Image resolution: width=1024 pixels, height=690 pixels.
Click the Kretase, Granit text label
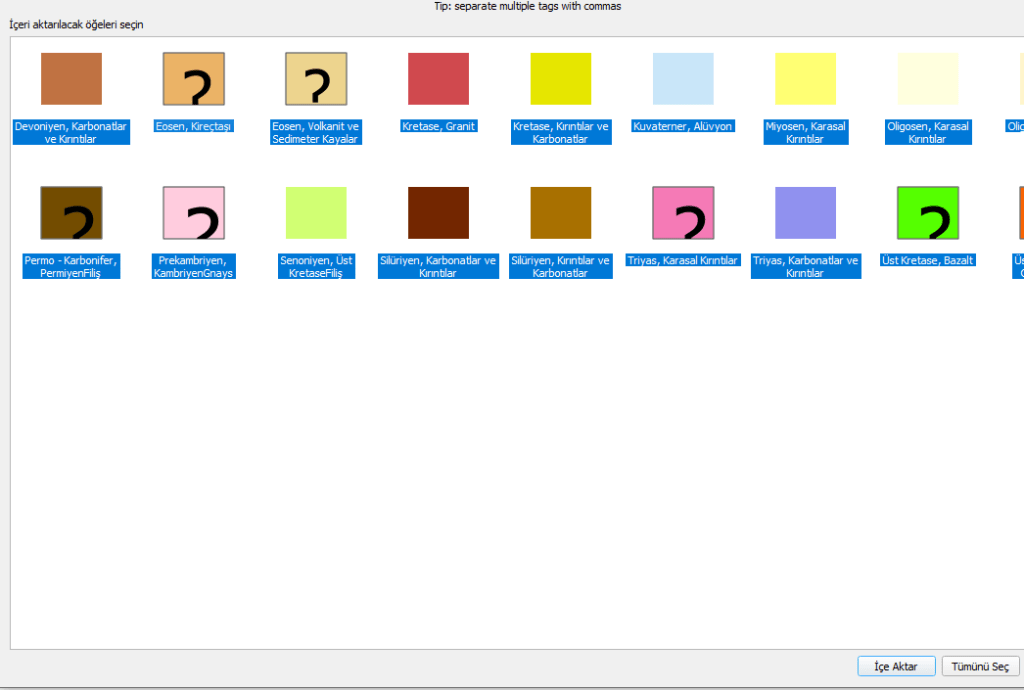tap(438, 127)
